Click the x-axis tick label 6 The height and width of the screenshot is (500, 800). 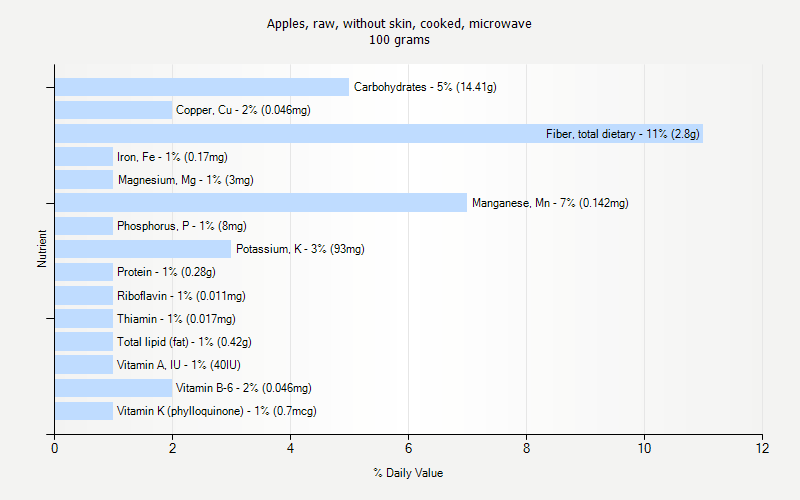[x=408, y=449]
